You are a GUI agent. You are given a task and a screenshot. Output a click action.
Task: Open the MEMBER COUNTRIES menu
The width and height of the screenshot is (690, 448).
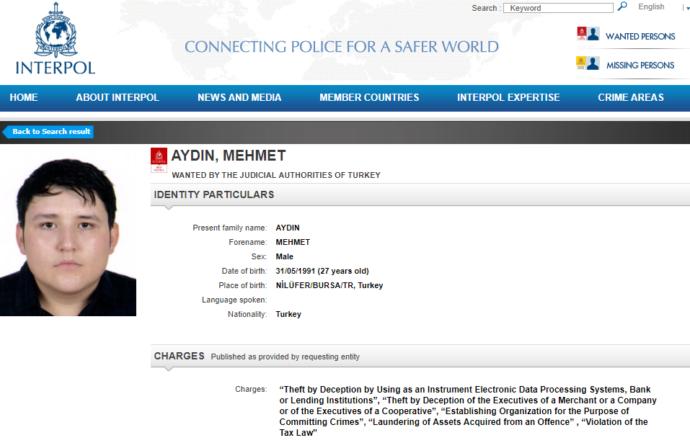(x=369, y=97)
